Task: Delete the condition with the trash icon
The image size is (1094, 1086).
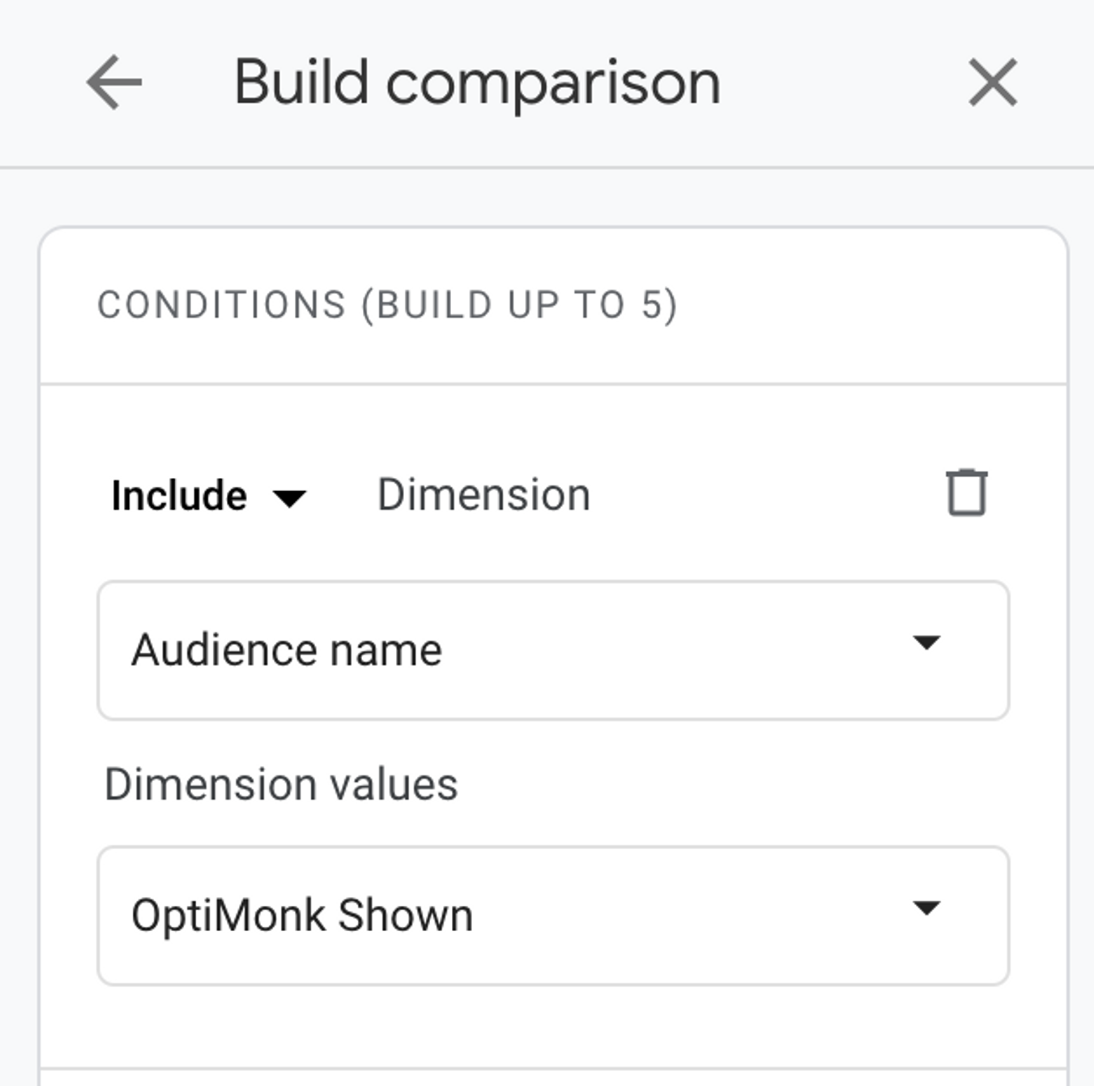Action: (x=967, y=492)
